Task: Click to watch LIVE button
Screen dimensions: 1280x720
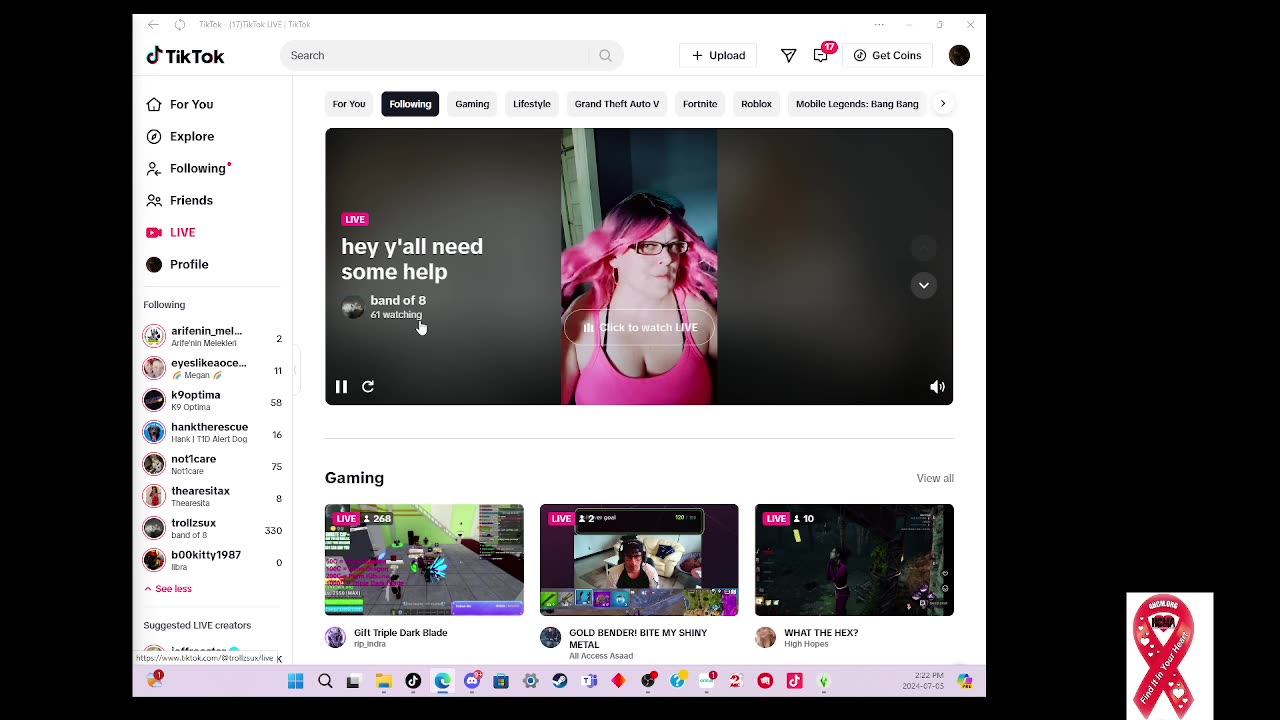Action: click(640, 327)
